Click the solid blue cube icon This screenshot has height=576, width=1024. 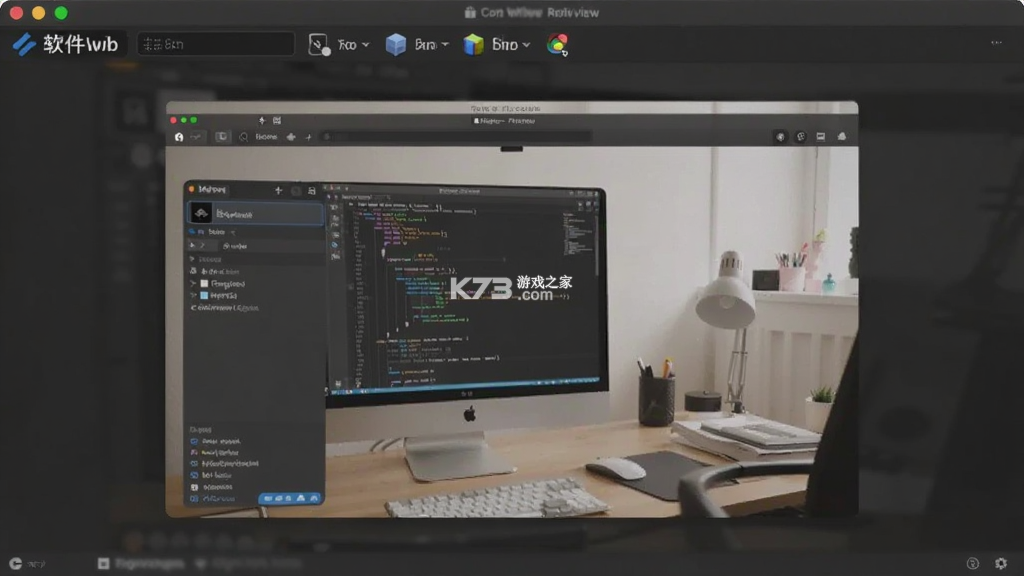(x=396, y=44)
